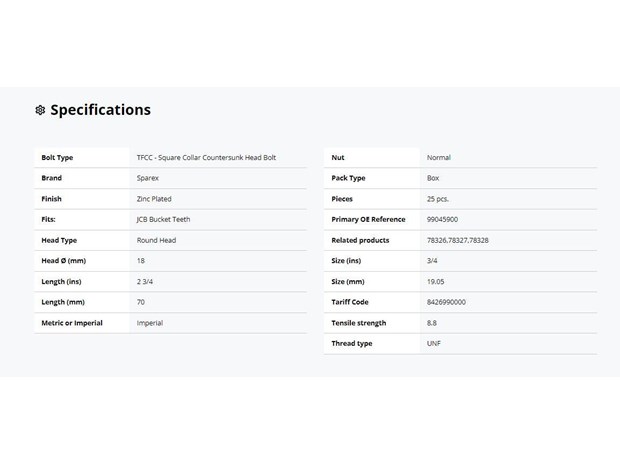Click the Sparex brand value

coord(147,178)
